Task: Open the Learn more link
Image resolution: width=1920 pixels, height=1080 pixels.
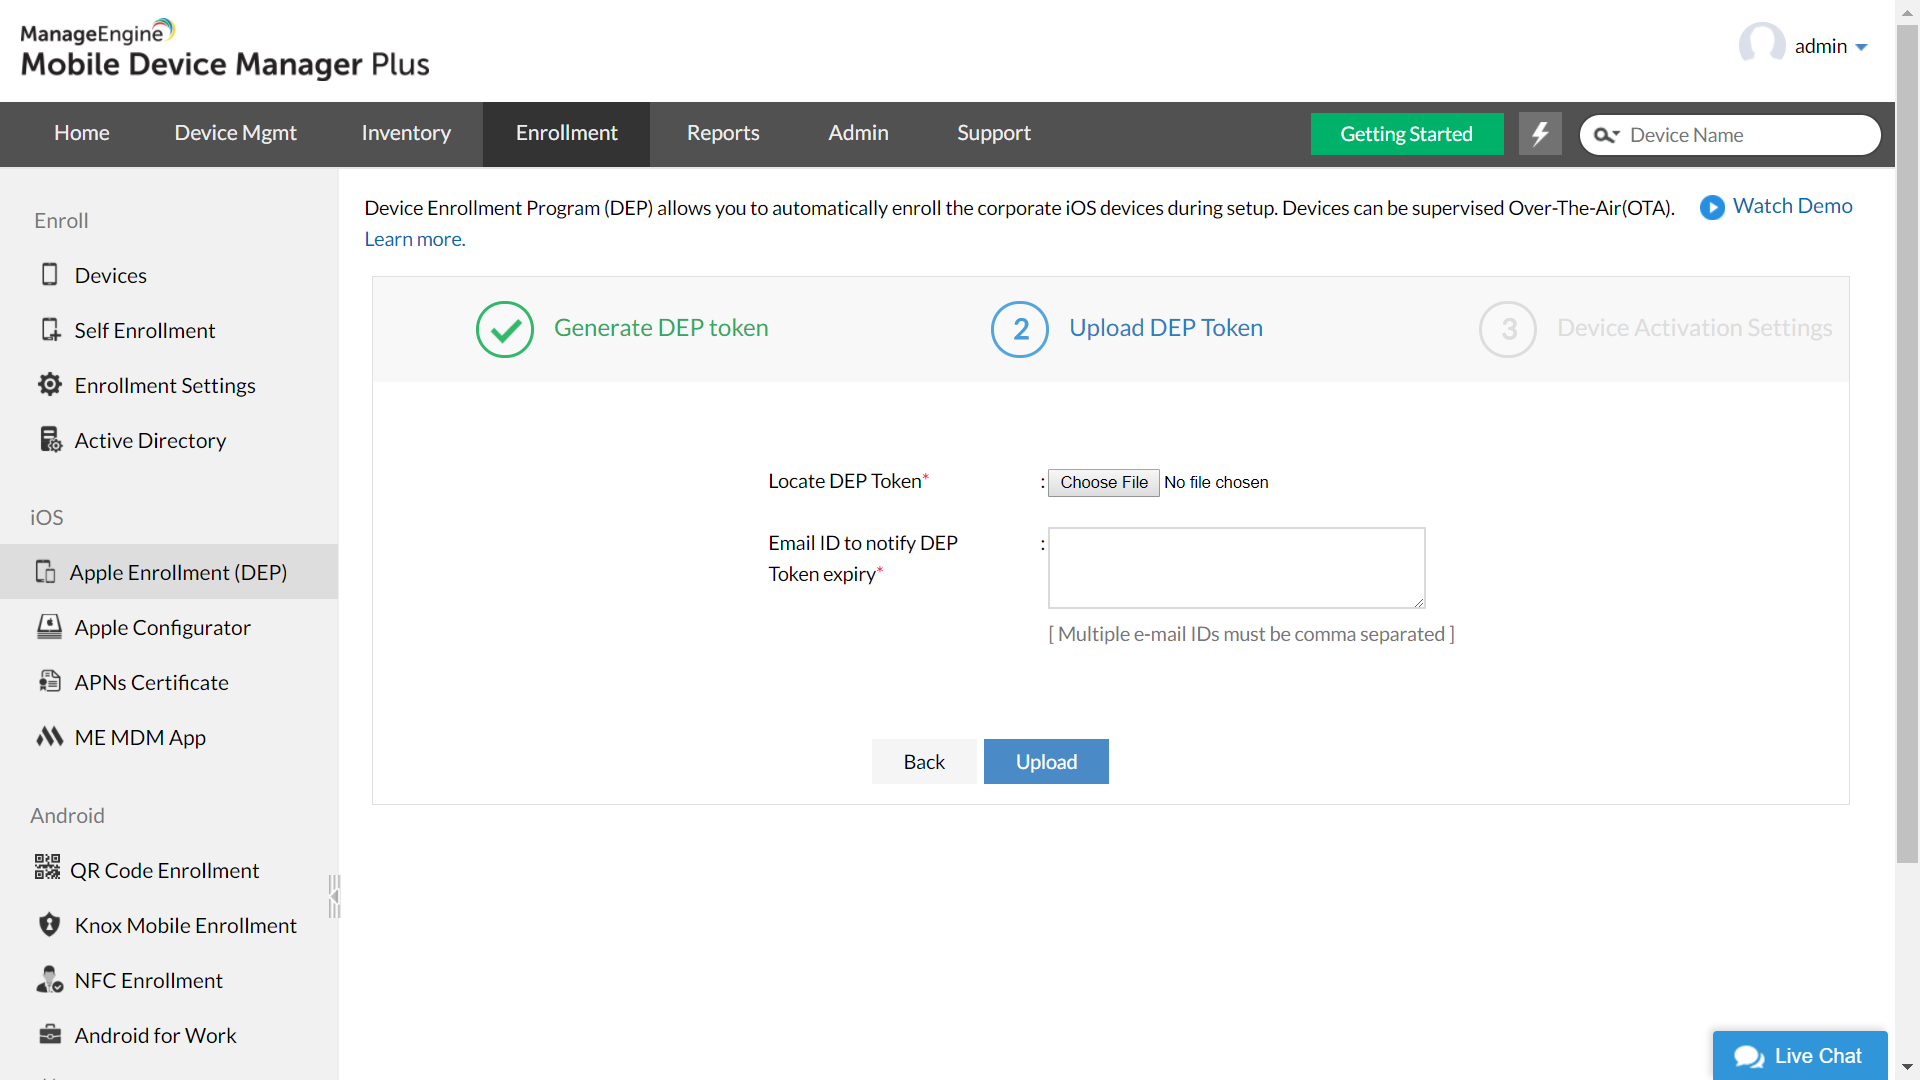Action: (x=414, y=239)
